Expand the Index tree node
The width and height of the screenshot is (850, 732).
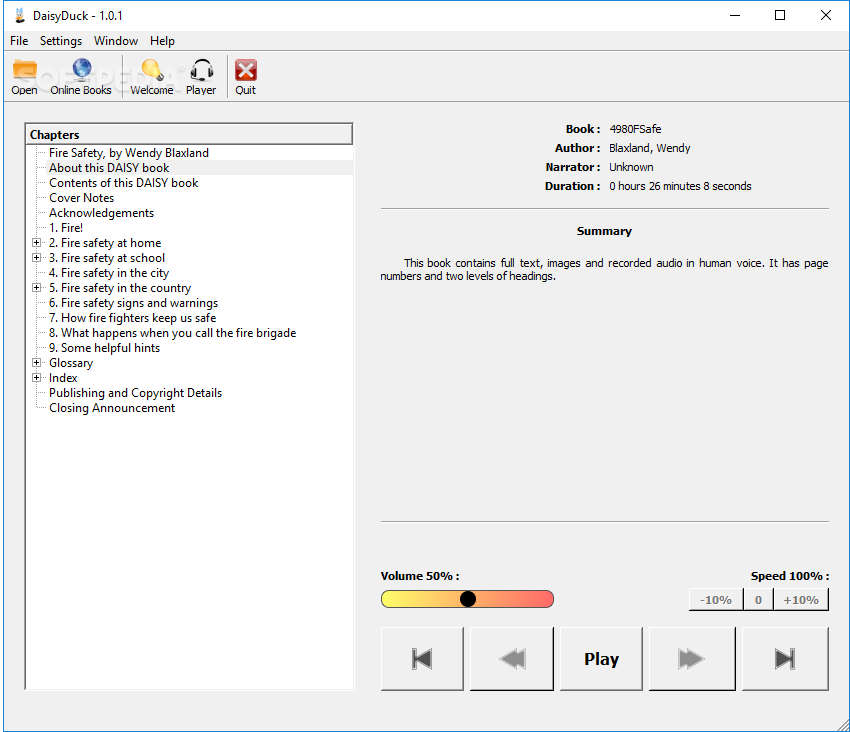click(36, 377)
